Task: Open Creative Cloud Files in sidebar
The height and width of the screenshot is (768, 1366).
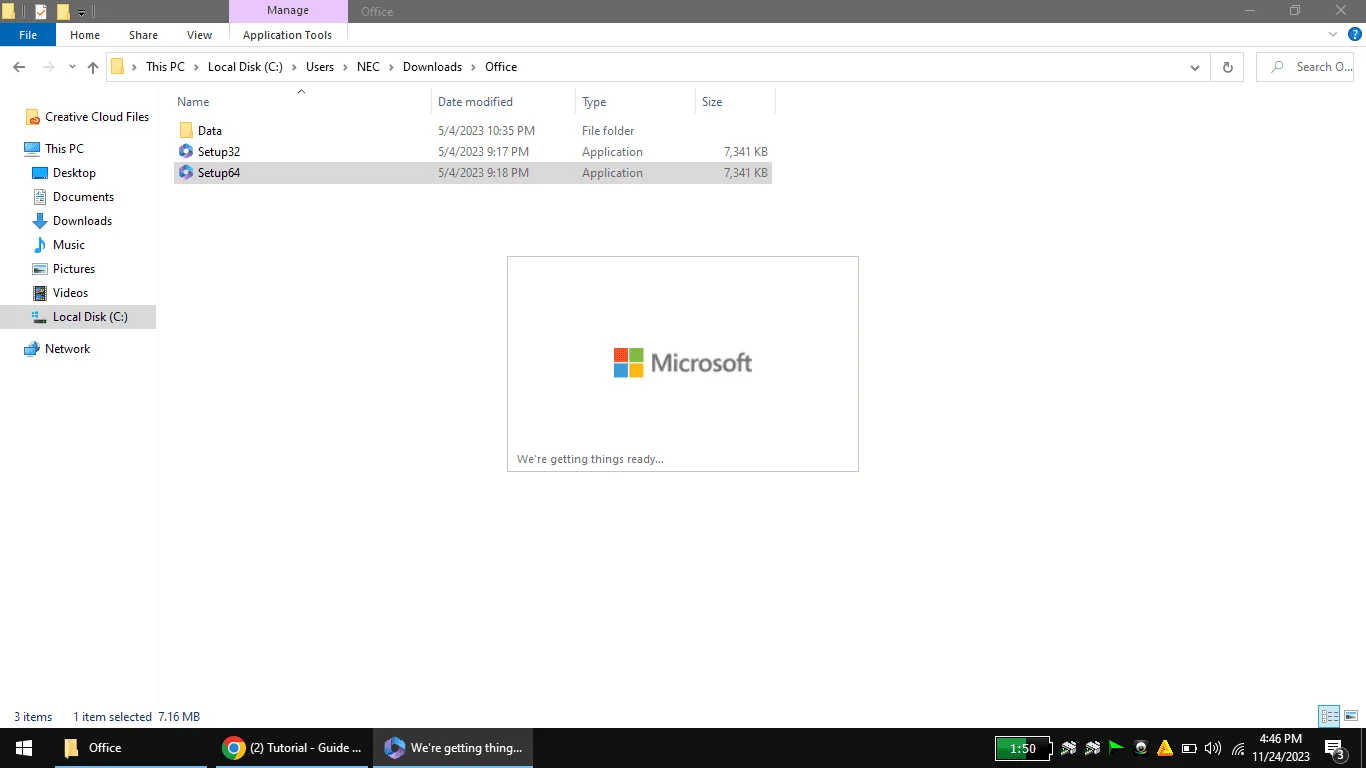Action: 88,117
